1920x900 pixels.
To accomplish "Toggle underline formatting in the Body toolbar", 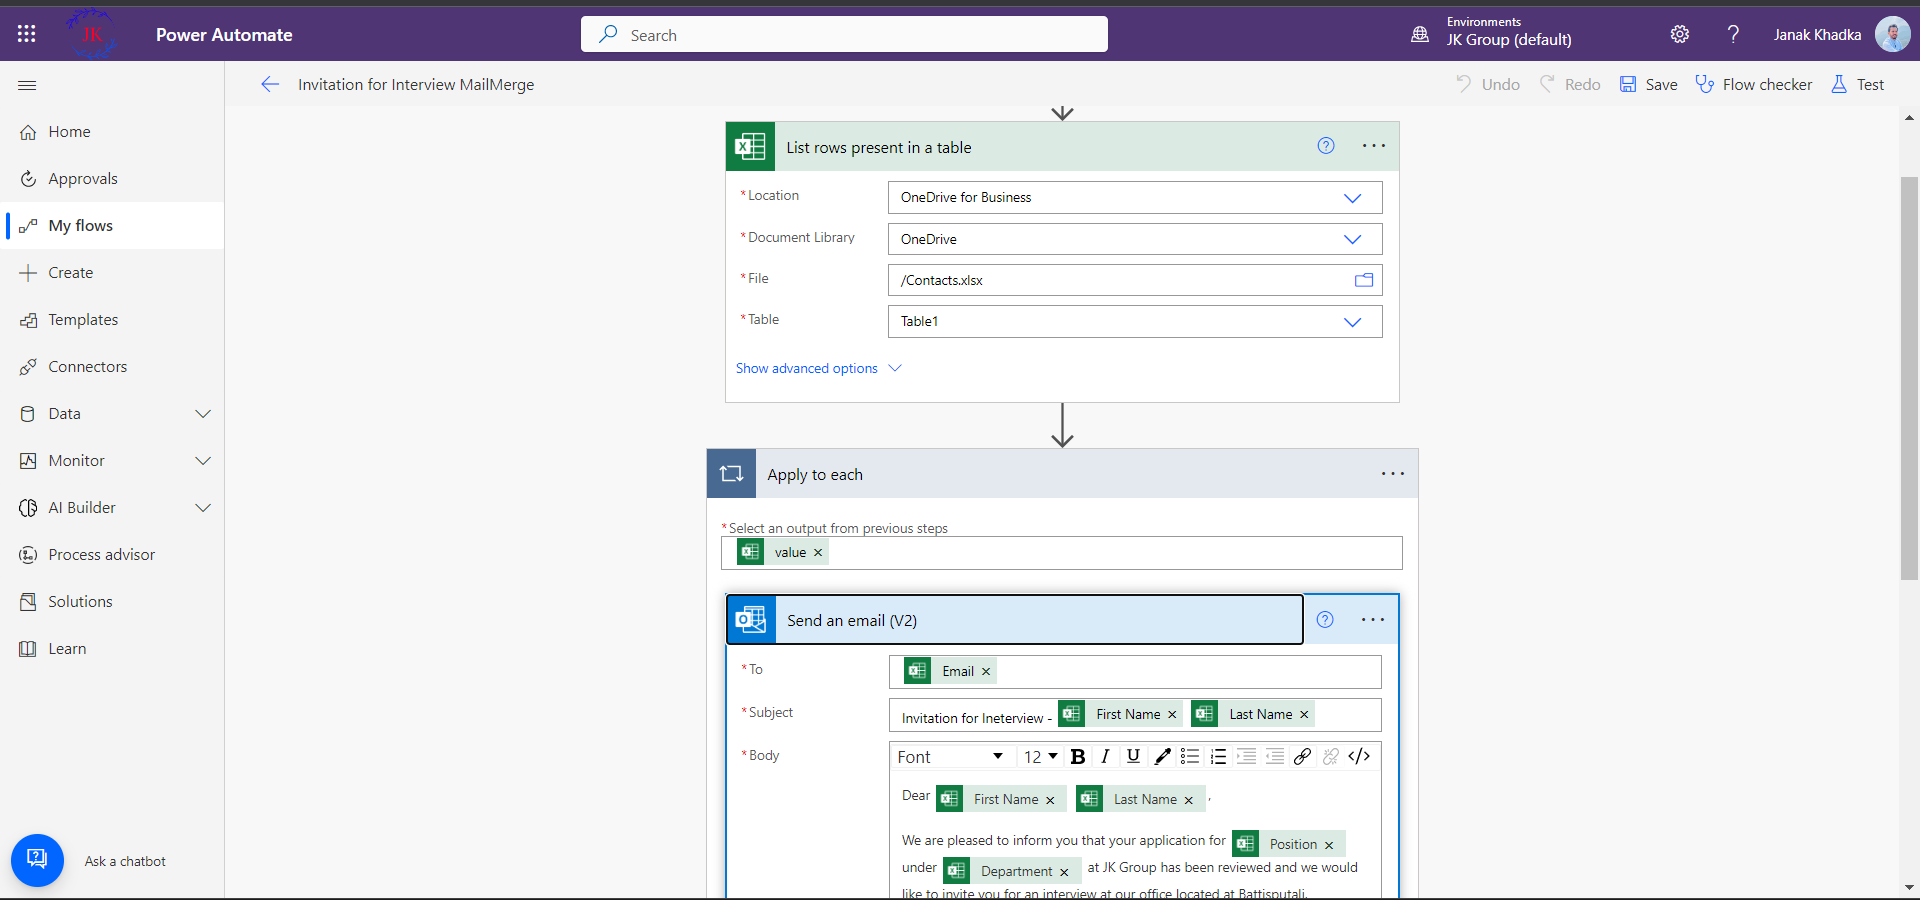I will click(x=1133, y=757).
